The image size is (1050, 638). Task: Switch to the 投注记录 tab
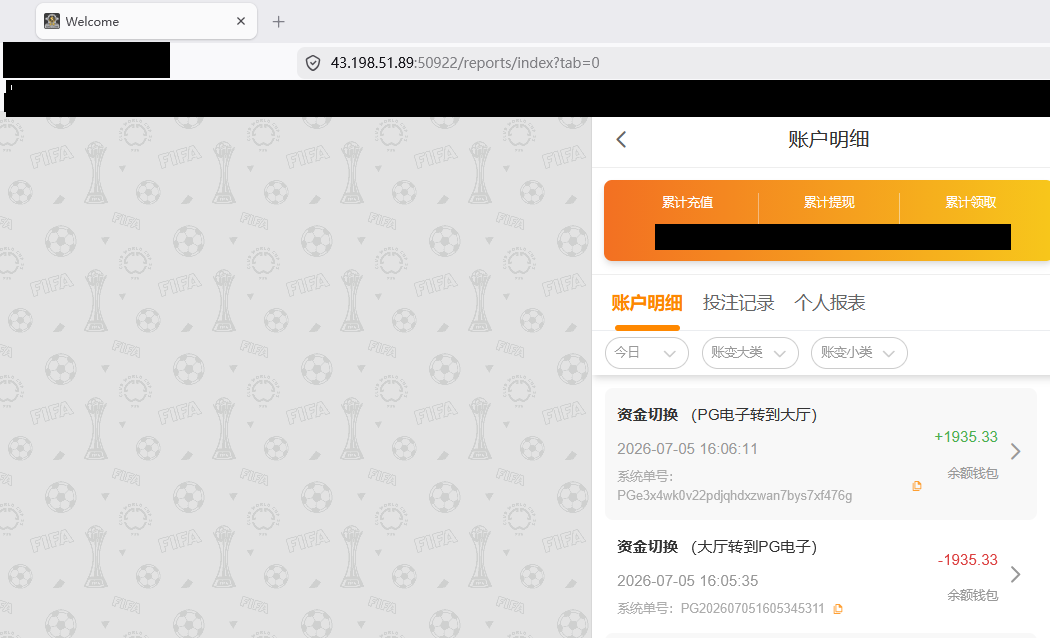(739, 303)
